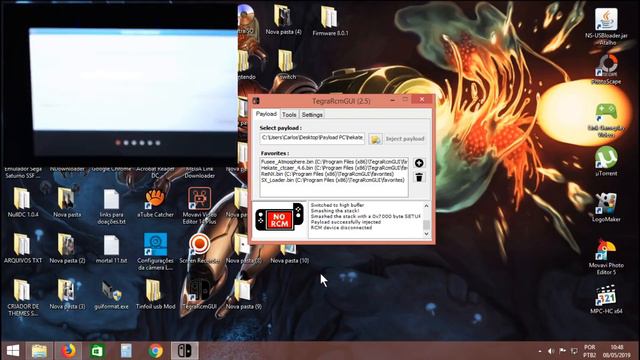The width and height of the screenshot is (640, 360).
Task: Open the CRIADOR DE THEMES folder
Action: (23, 298)
